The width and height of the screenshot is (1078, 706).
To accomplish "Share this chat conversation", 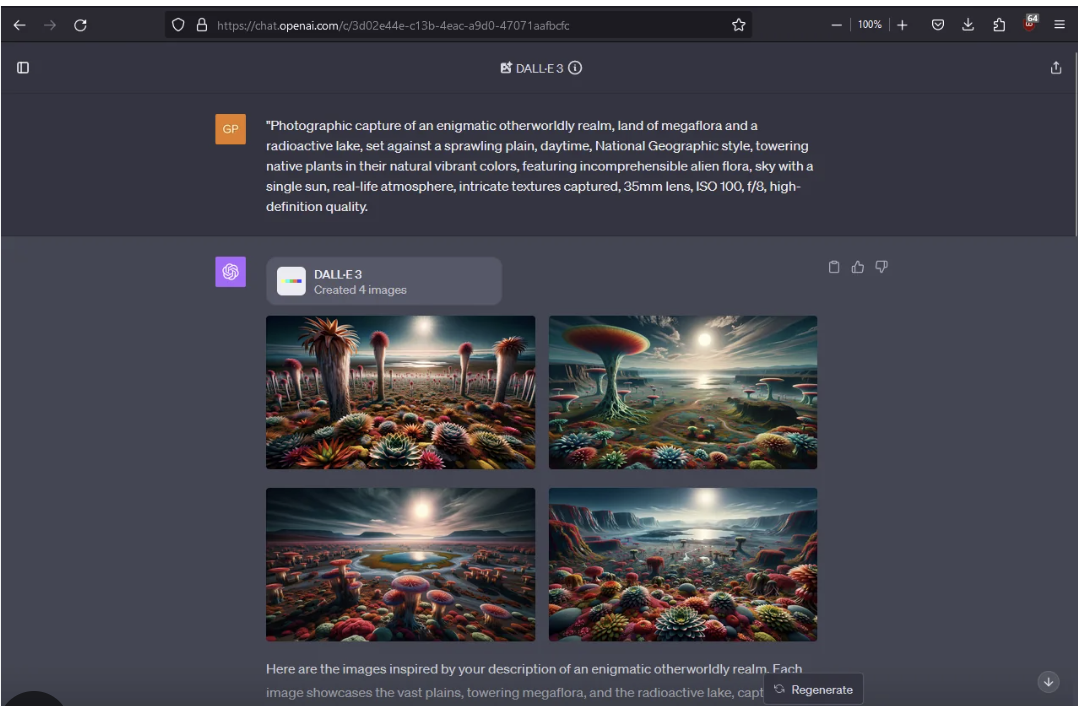I will point(1056,67).
